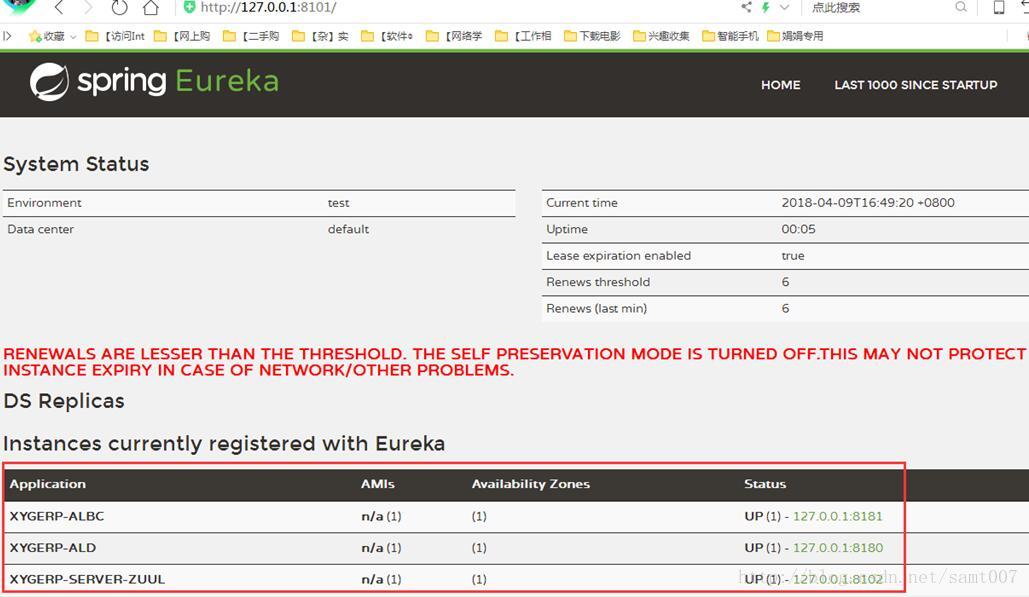1029x597 pixels.
Task: Click the red RENEWALS ARE LESSER warning text
Action: coord(514,361)
